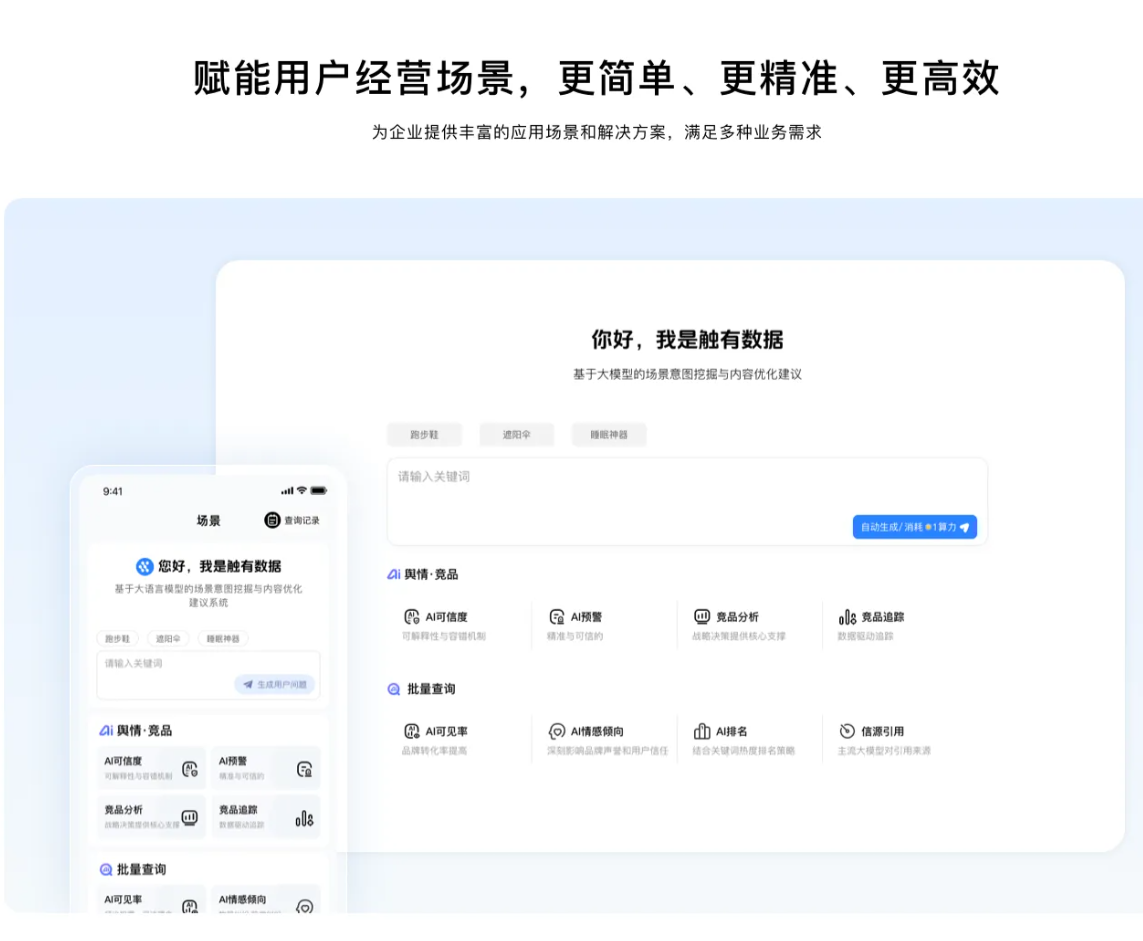Image resolution: width=1143 pixels, height=941 pixels.
Task: Click the 竞品追踪 bar-chart icon
Action: (846, 617)
